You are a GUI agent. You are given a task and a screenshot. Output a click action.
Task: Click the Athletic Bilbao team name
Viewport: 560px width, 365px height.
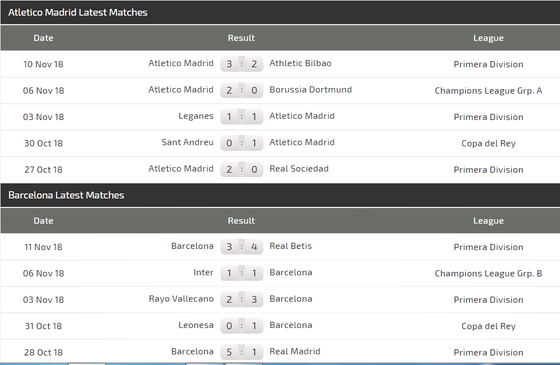tap(300, 63)
